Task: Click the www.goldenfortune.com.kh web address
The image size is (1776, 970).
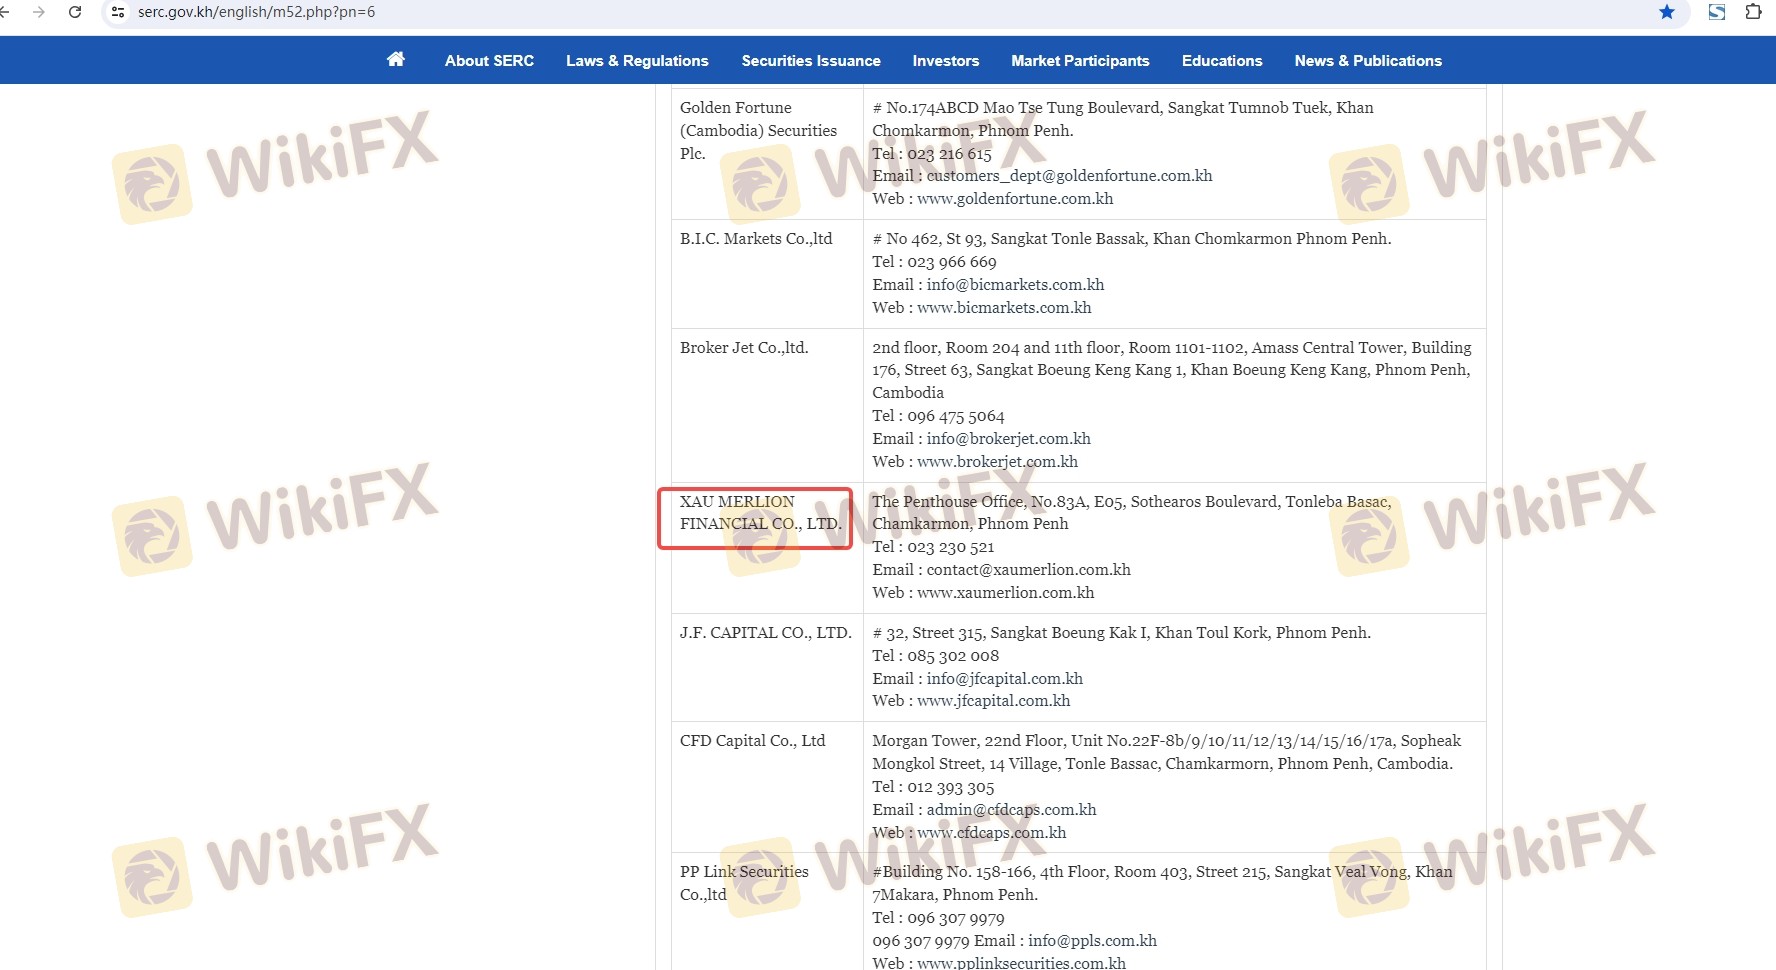Action: [x=1015, y=199]
